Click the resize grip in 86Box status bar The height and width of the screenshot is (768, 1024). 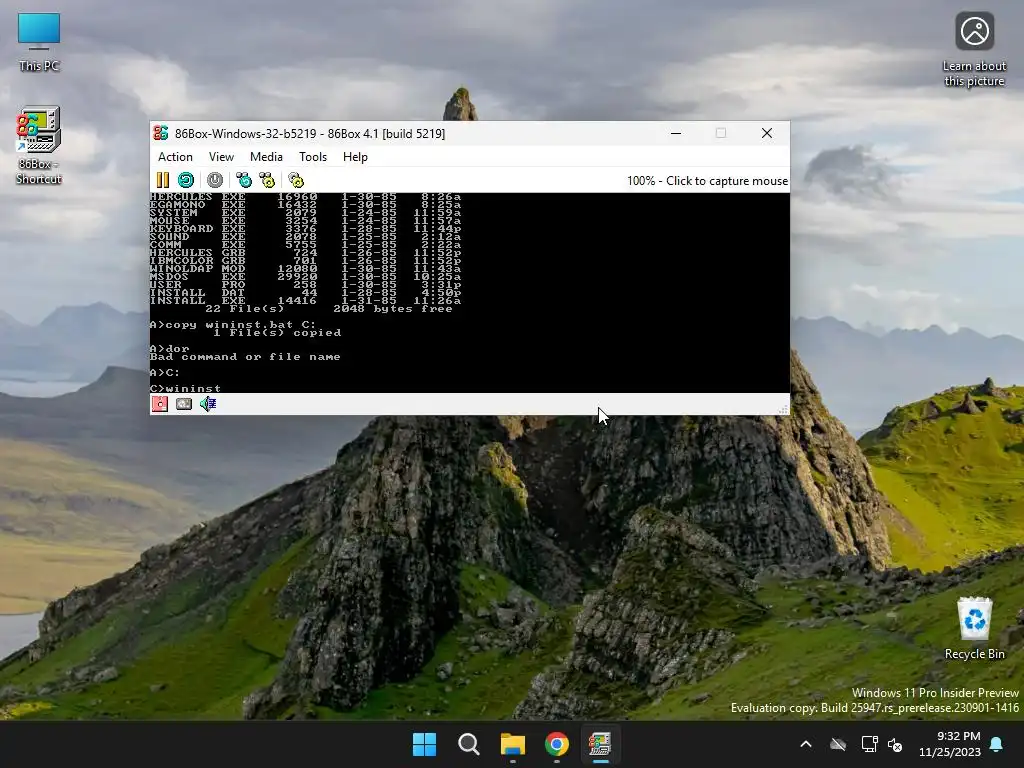[783, 409]
